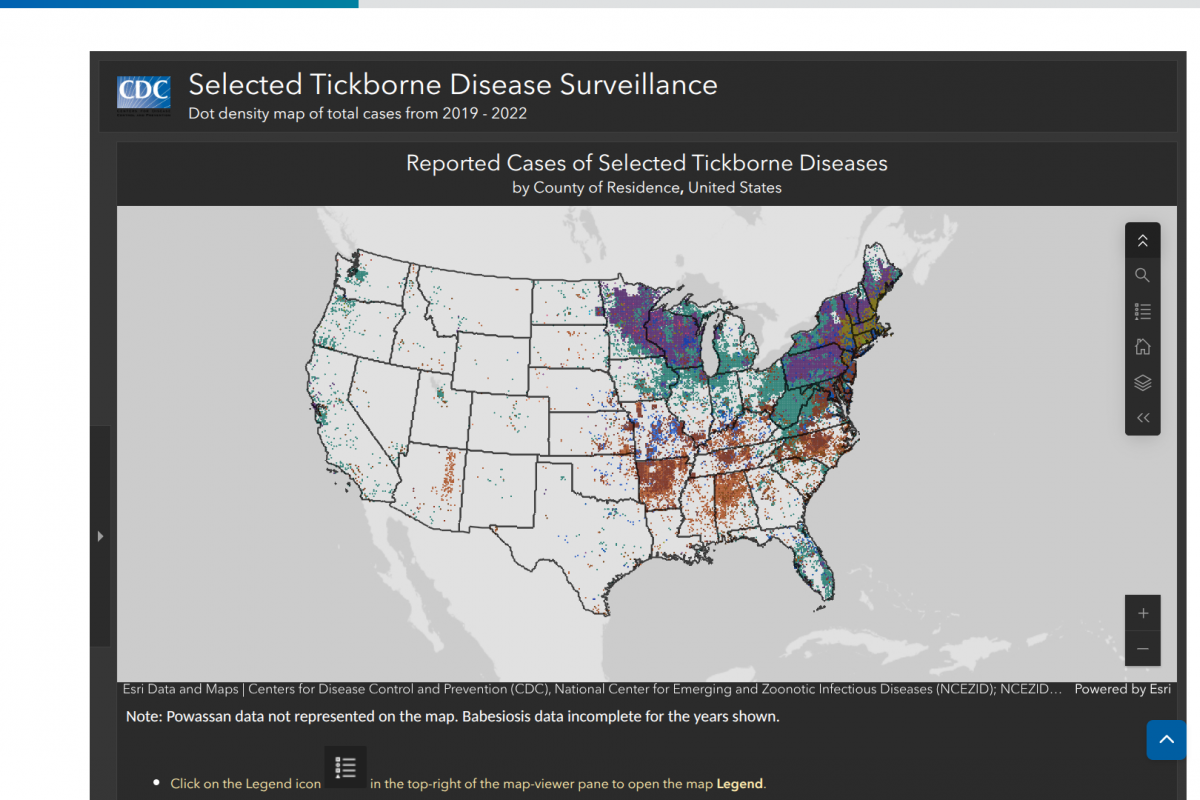Zoom out with the minus button
The height and width of the screenshot is (800, 1200).
point(1142,648)
